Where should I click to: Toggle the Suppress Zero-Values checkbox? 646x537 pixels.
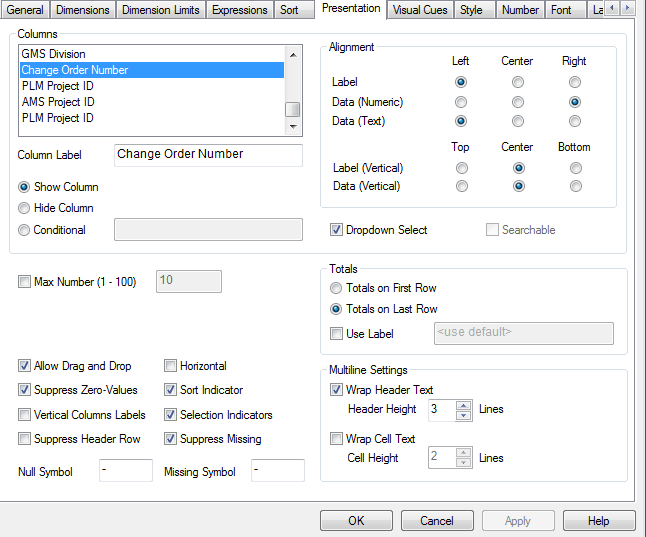click(x=25, y=390)
